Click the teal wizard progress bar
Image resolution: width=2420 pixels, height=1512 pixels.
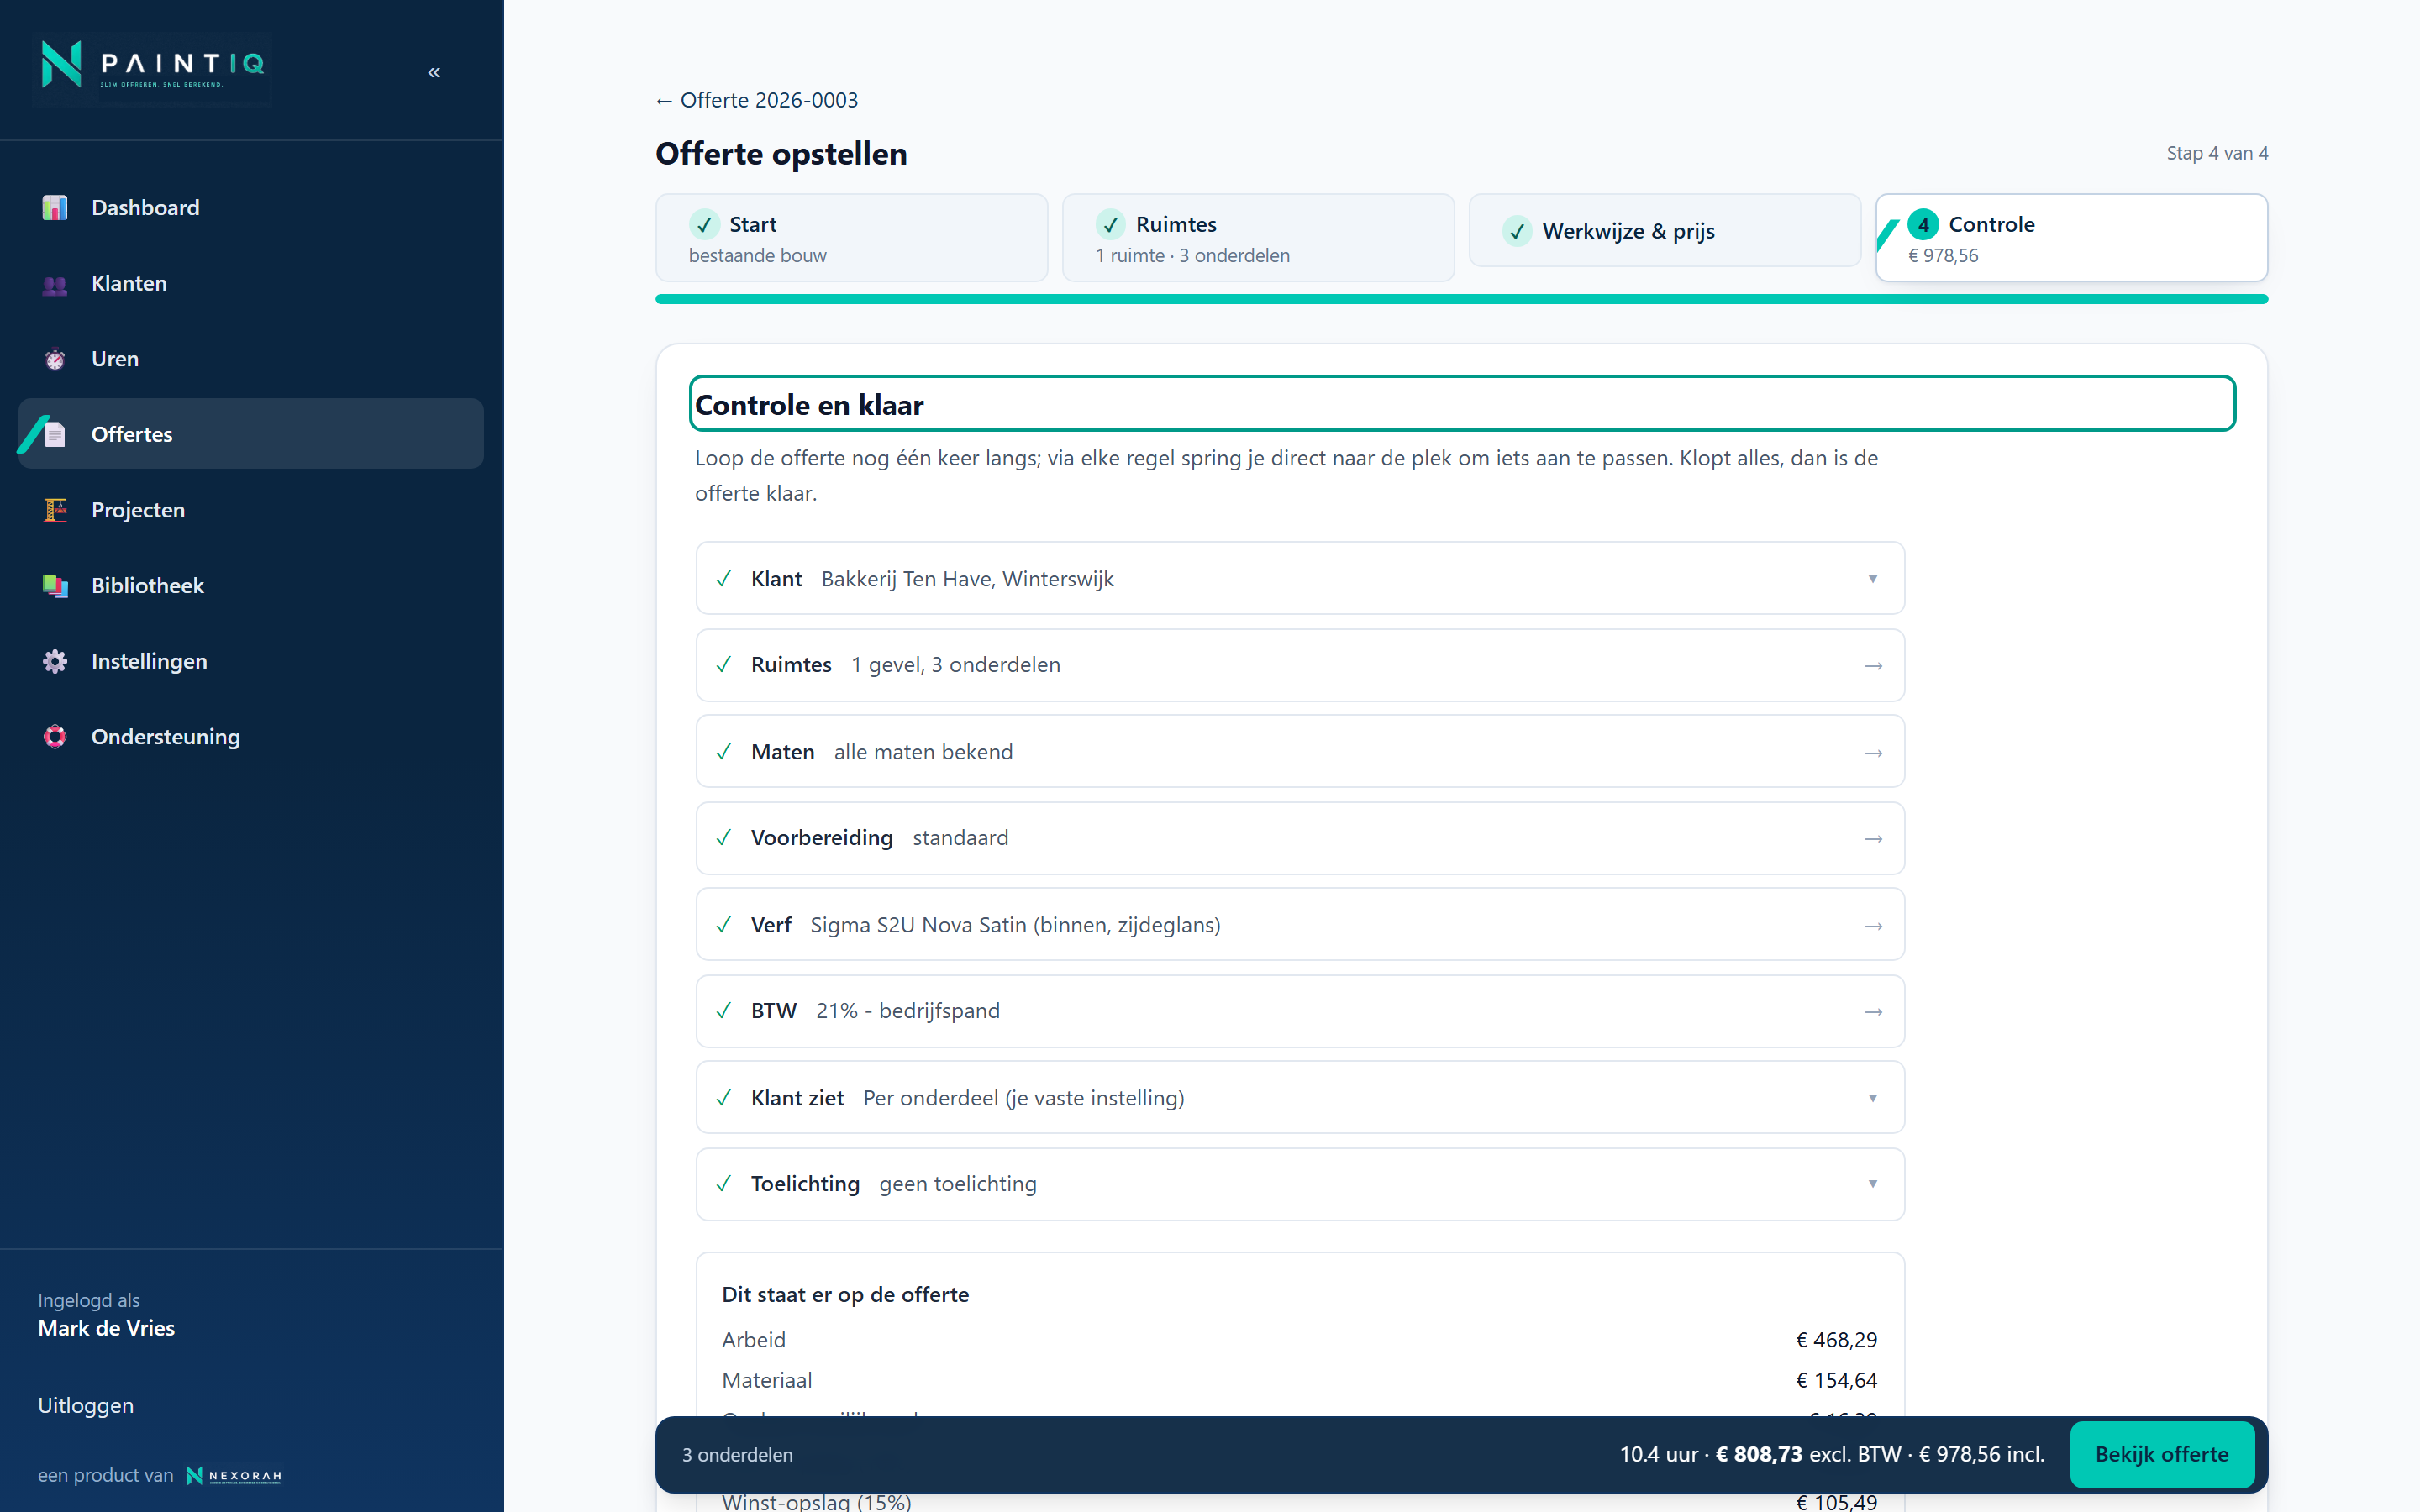(x=1462, y=299)
